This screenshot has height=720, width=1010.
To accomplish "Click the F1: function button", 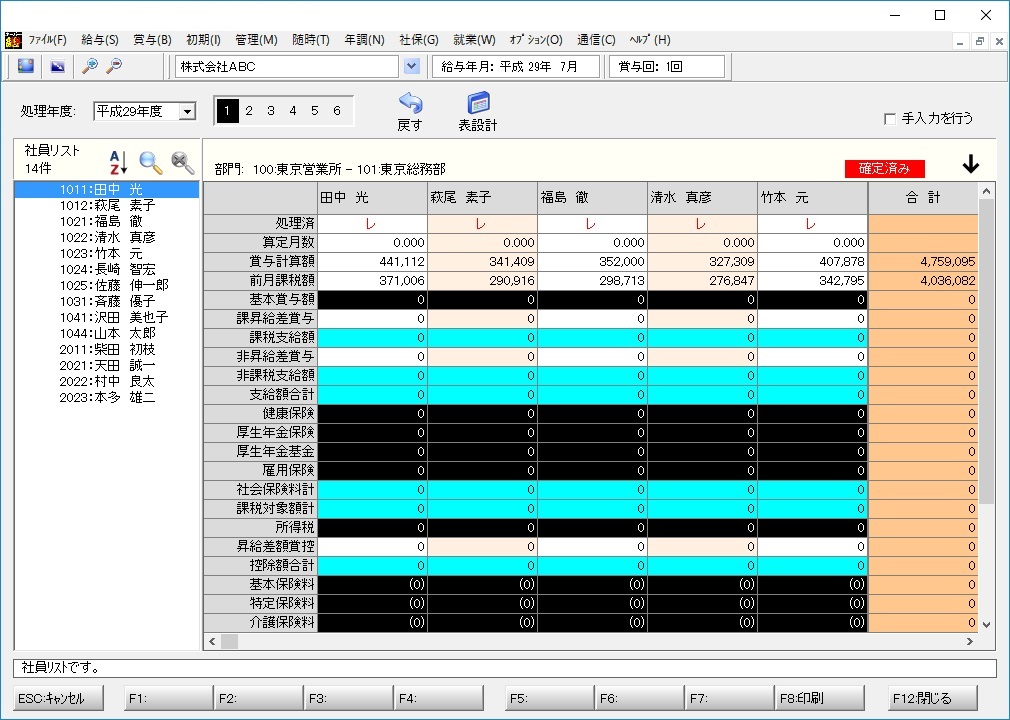I will point(168,698).
